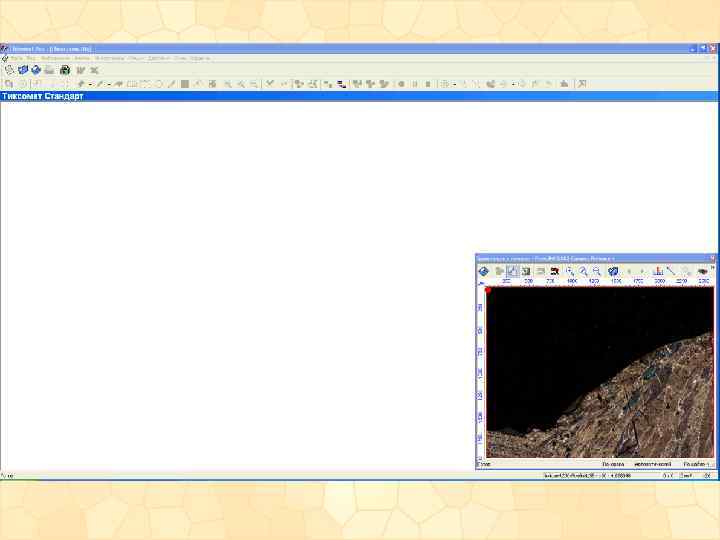This screenshot has width=720, height=540.
Task: Open the histogram icon in raster toolbar
Action: click(658, 271)
